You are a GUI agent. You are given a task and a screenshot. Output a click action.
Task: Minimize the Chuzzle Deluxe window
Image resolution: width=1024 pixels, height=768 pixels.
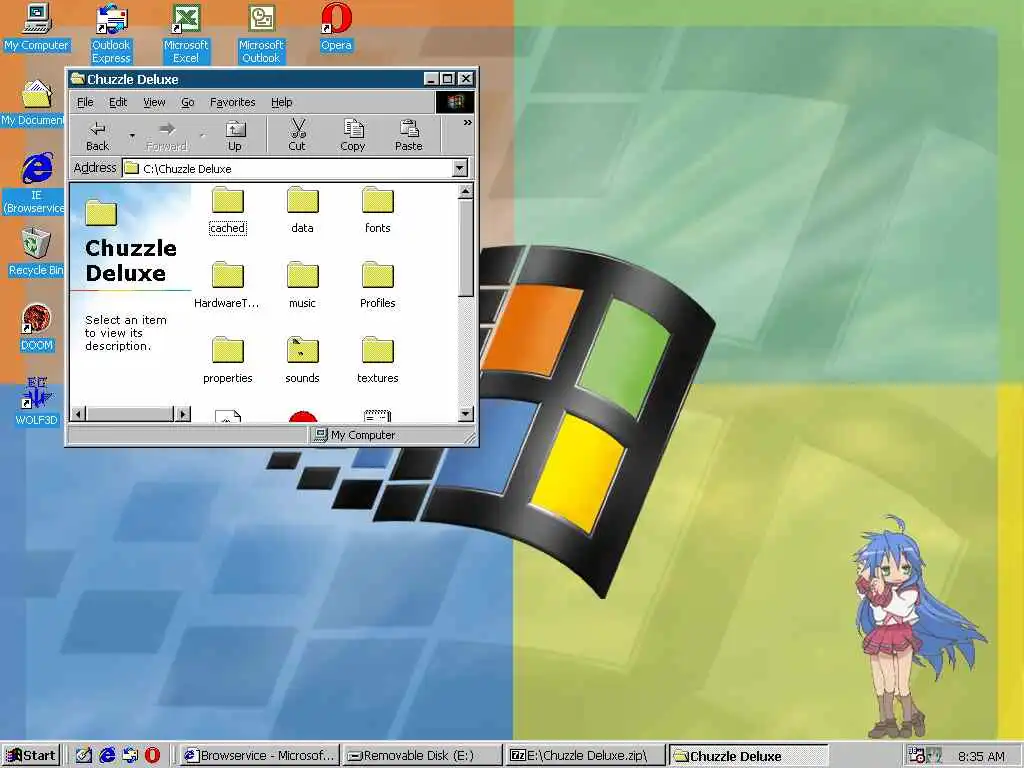pyautogui.click(x=431, y=79)
